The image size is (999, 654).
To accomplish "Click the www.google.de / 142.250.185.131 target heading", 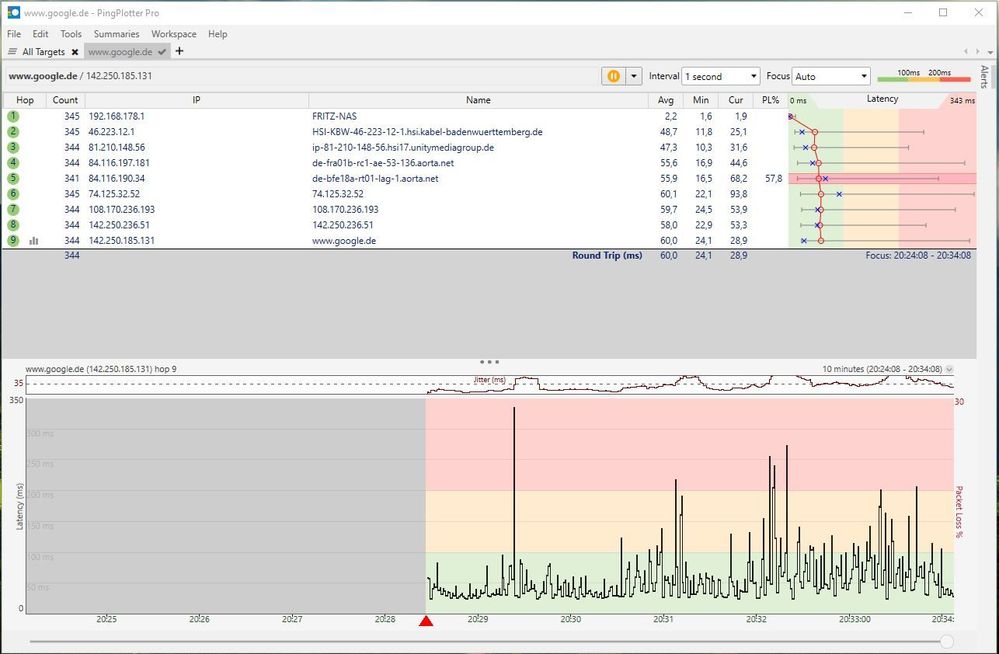I will coord(80,76).
